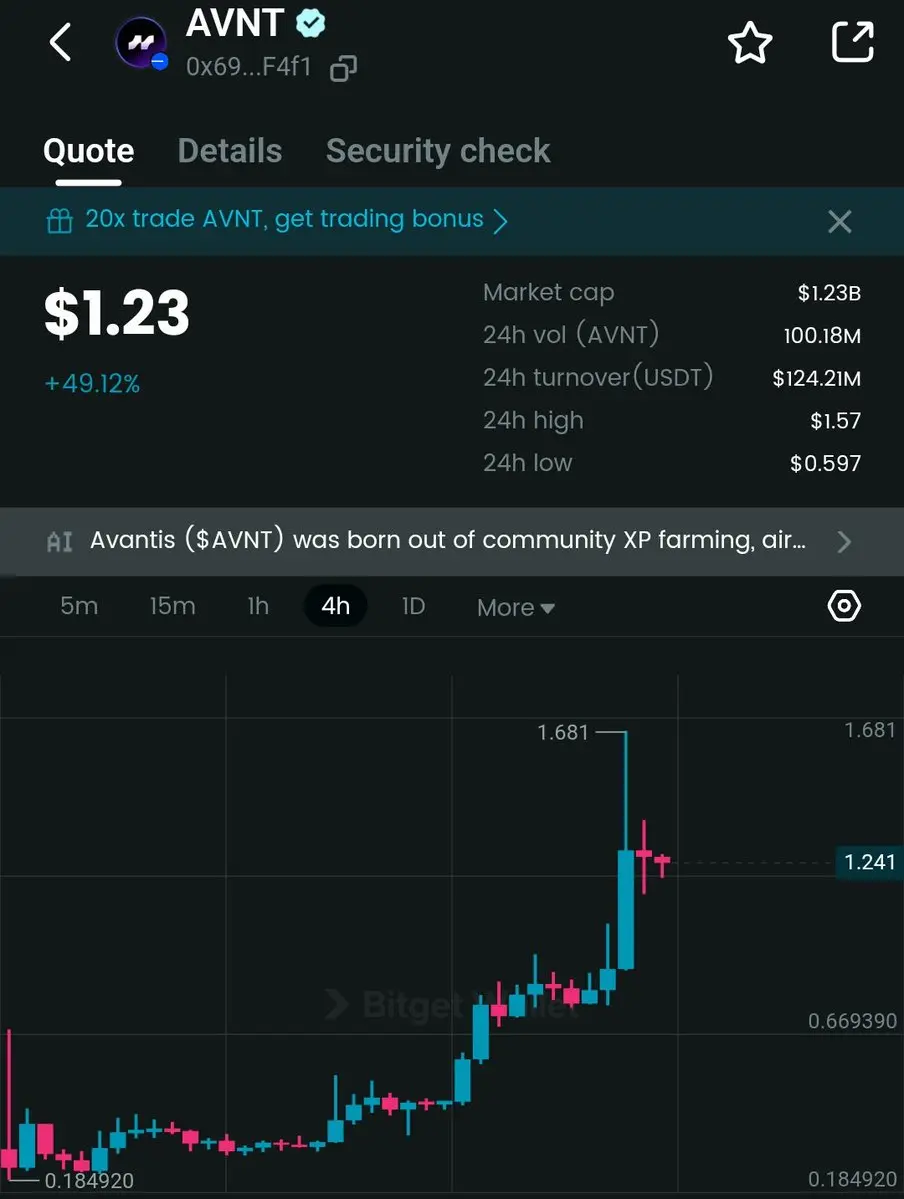This screenshot has height=1199, width=904.
Task: Open chart settings hexagon icon
Action: pyautogui.click(x=844, y=606)
